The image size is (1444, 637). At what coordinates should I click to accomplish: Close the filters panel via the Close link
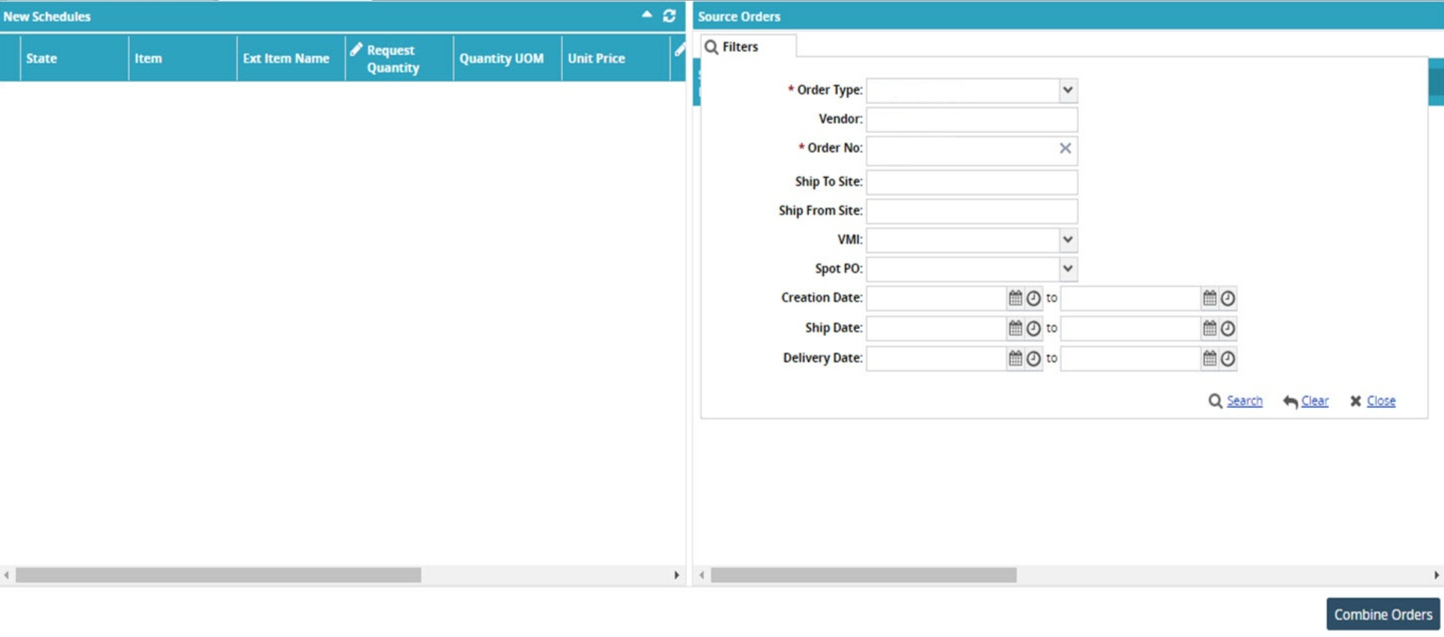tap(1381, 401)
